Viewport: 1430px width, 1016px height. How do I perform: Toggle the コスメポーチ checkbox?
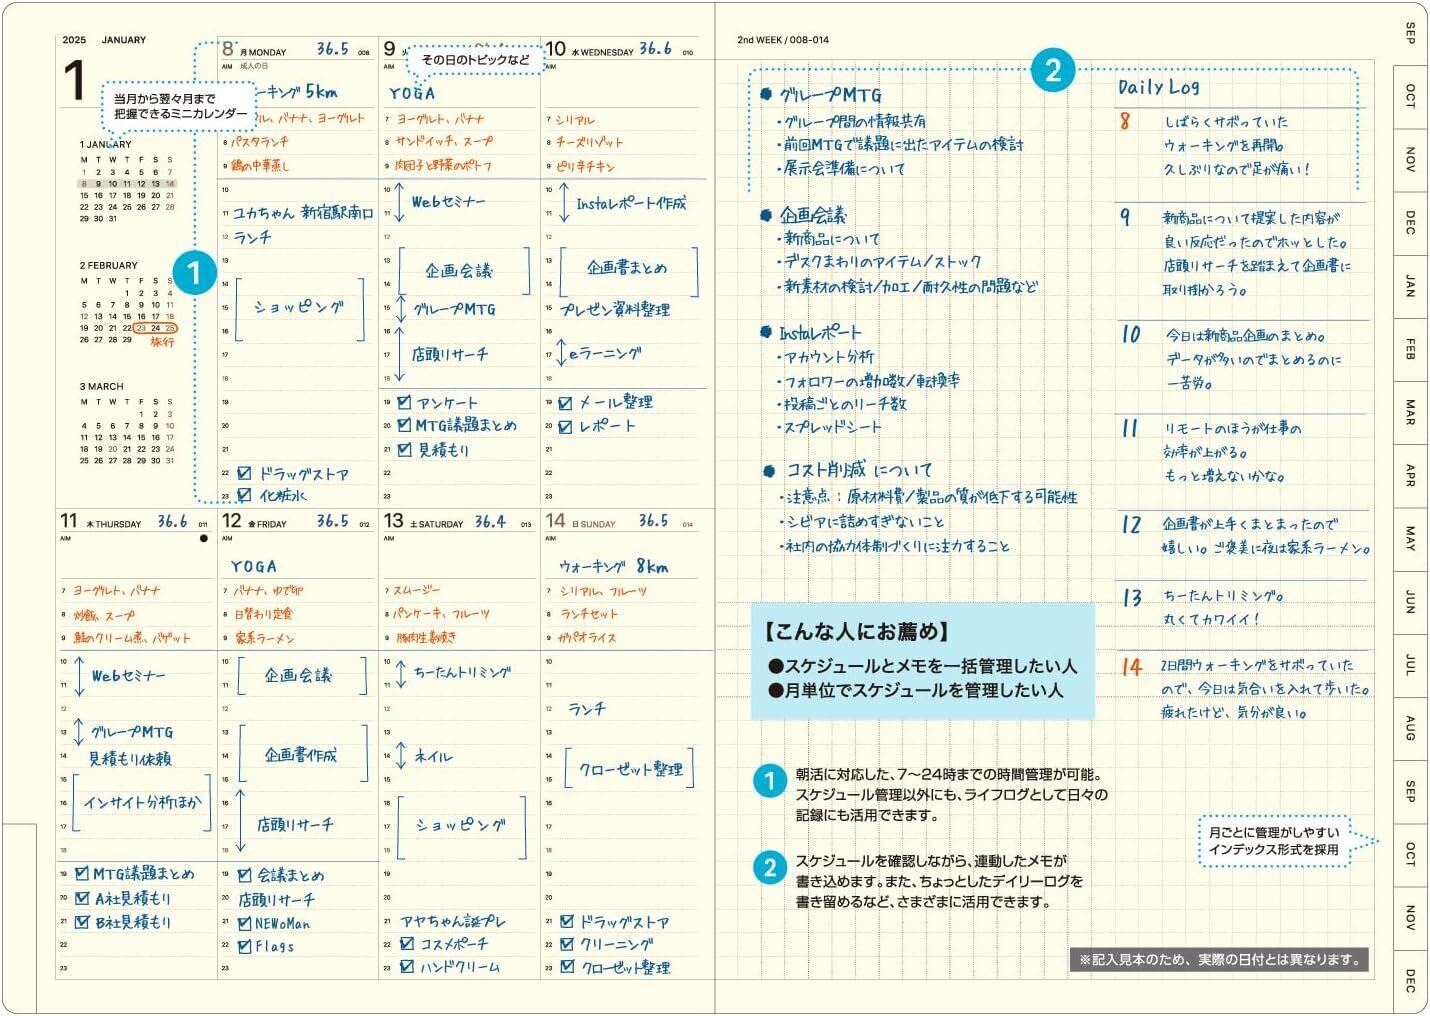[406, 943]
